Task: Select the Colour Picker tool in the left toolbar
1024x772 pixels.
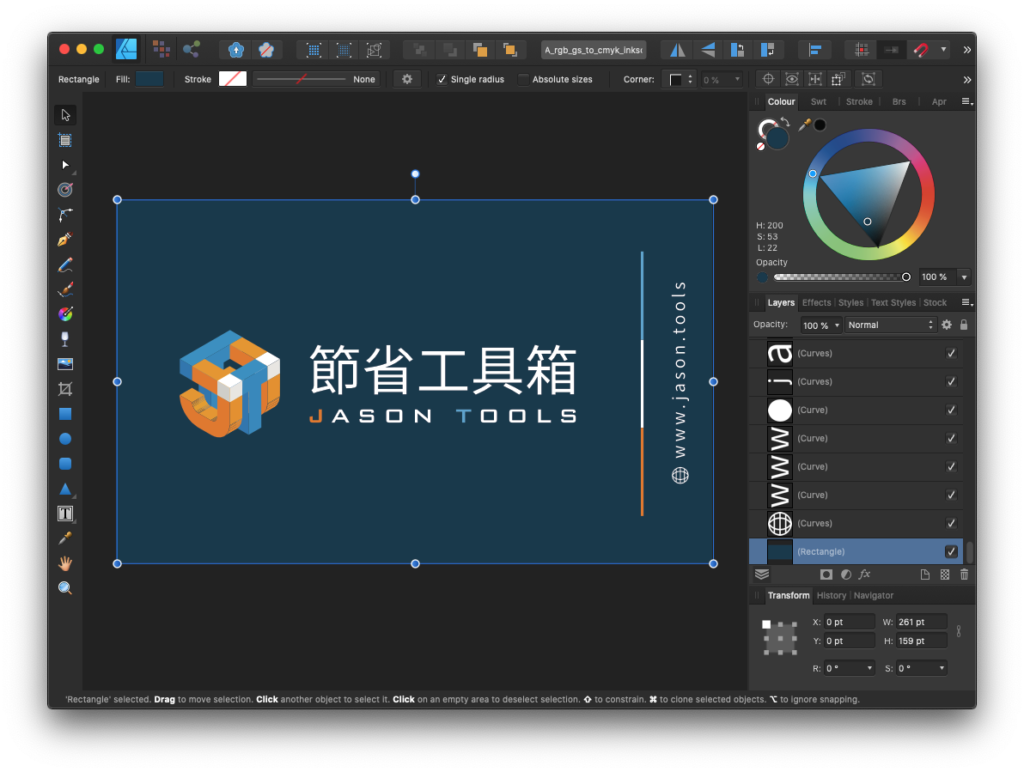Action: 65,538
